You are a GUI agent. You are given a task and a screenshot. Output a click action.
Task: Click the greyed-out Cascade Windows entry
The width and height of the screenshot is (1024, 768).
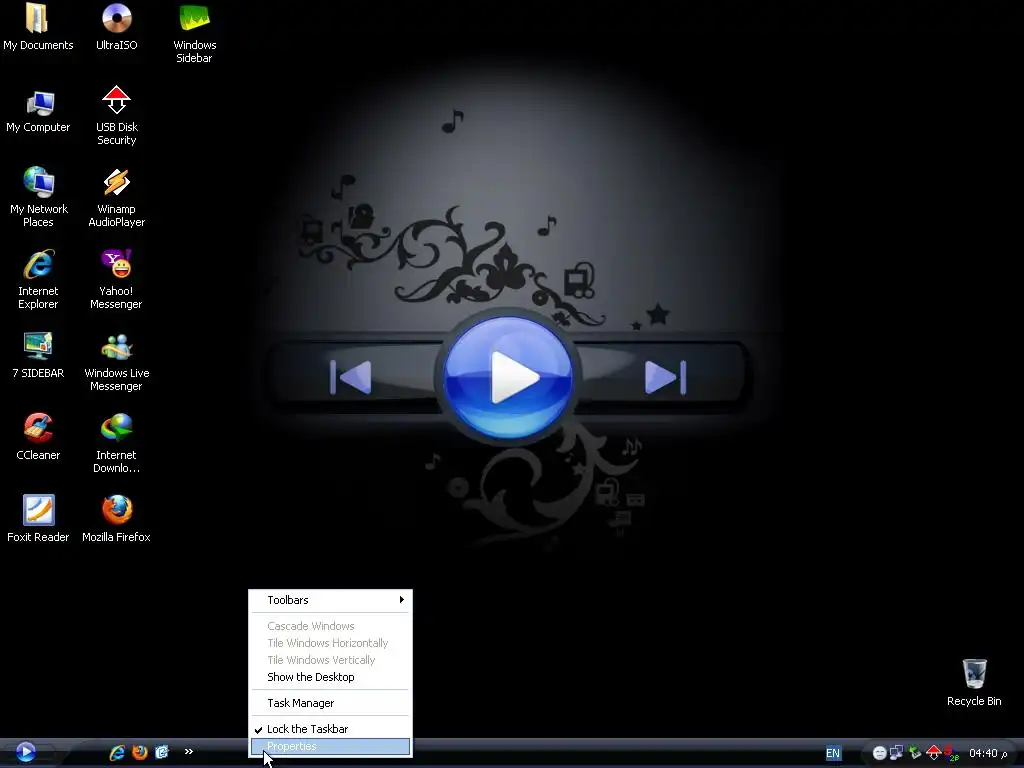point(330,626)
